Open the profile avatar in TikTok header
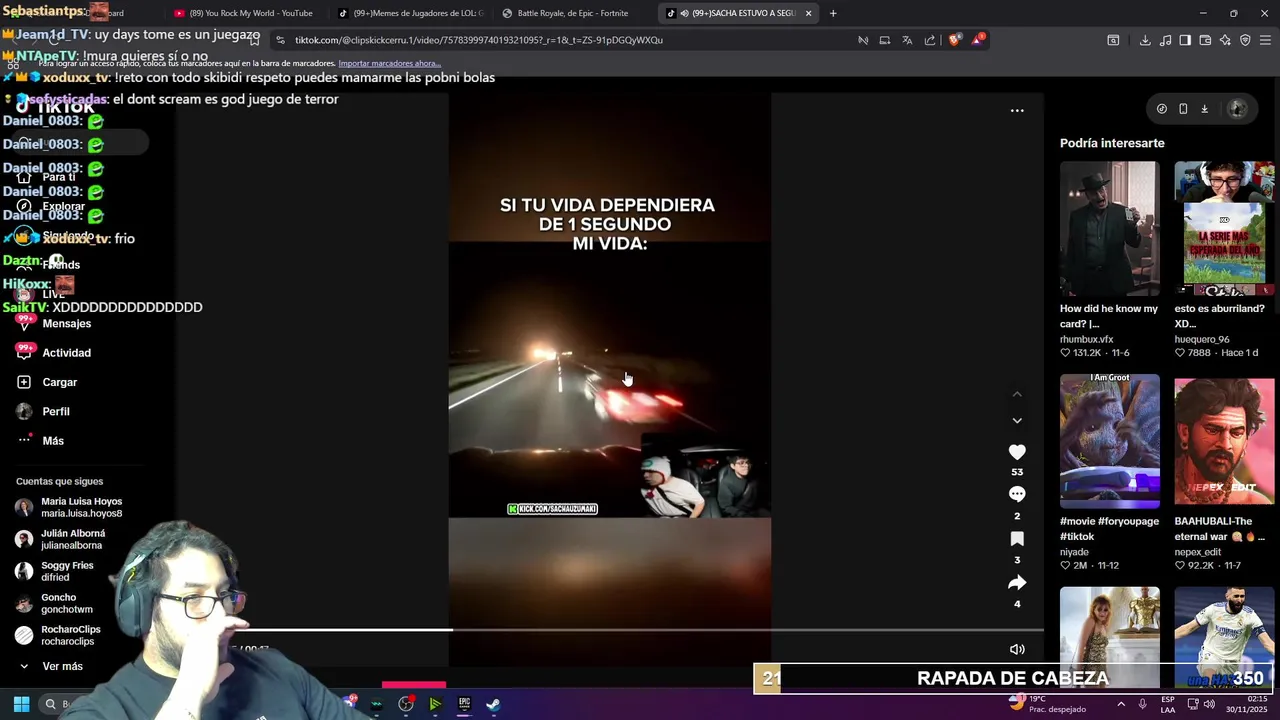The image size is (1280, 720). tap(1237, 109)
